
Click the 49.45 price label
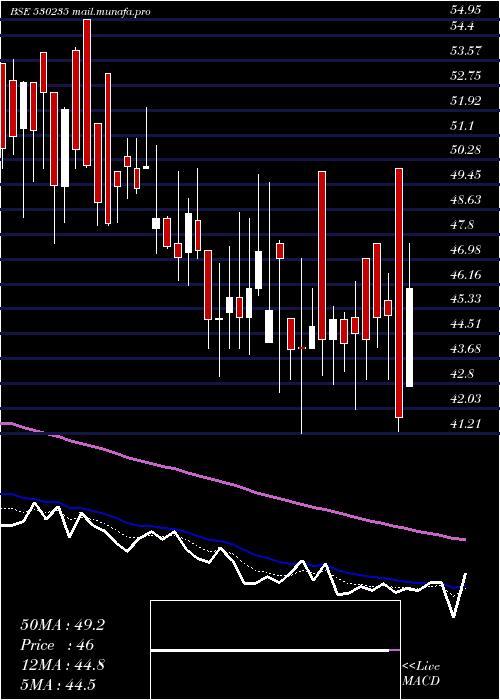(x=466, y=175)
